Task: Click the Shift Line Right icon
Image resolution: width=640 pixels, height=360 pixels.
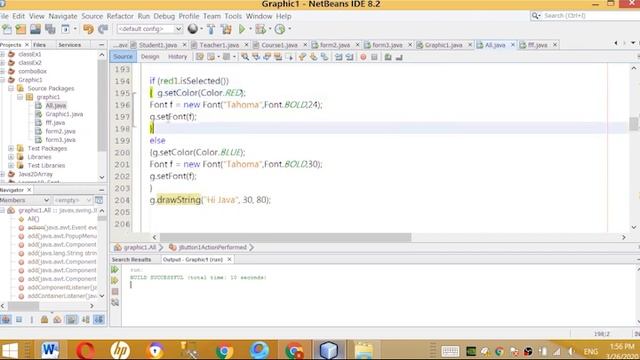Action: (350, 57)
